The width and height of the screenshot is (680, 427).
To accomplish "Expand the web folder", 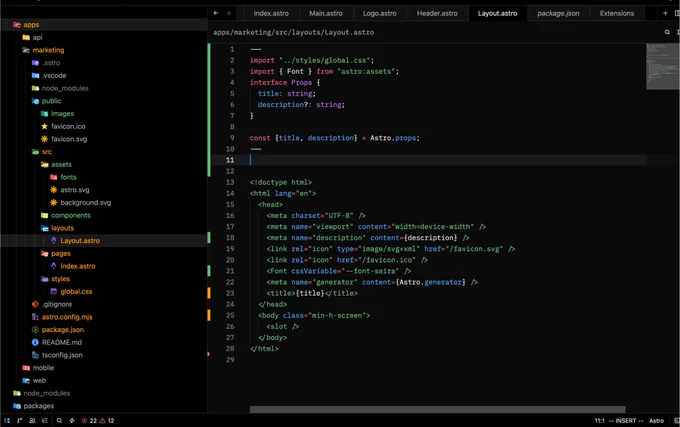I will [x=34, y=381].
